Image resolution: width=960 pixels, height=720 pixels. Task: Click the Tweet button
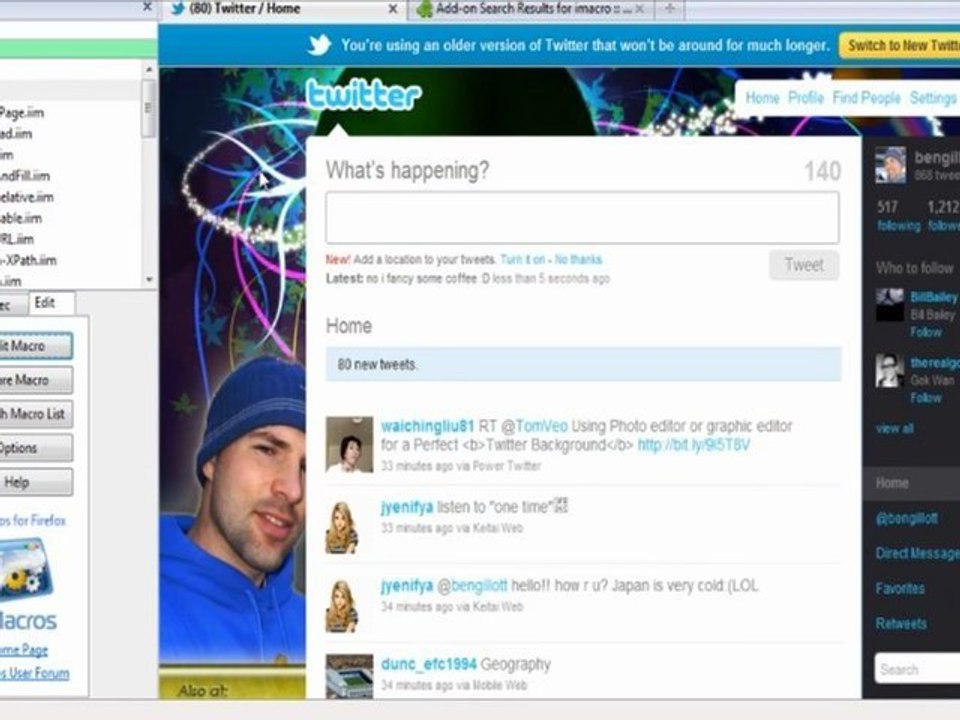pyautogui.click(x=804, y=265)
